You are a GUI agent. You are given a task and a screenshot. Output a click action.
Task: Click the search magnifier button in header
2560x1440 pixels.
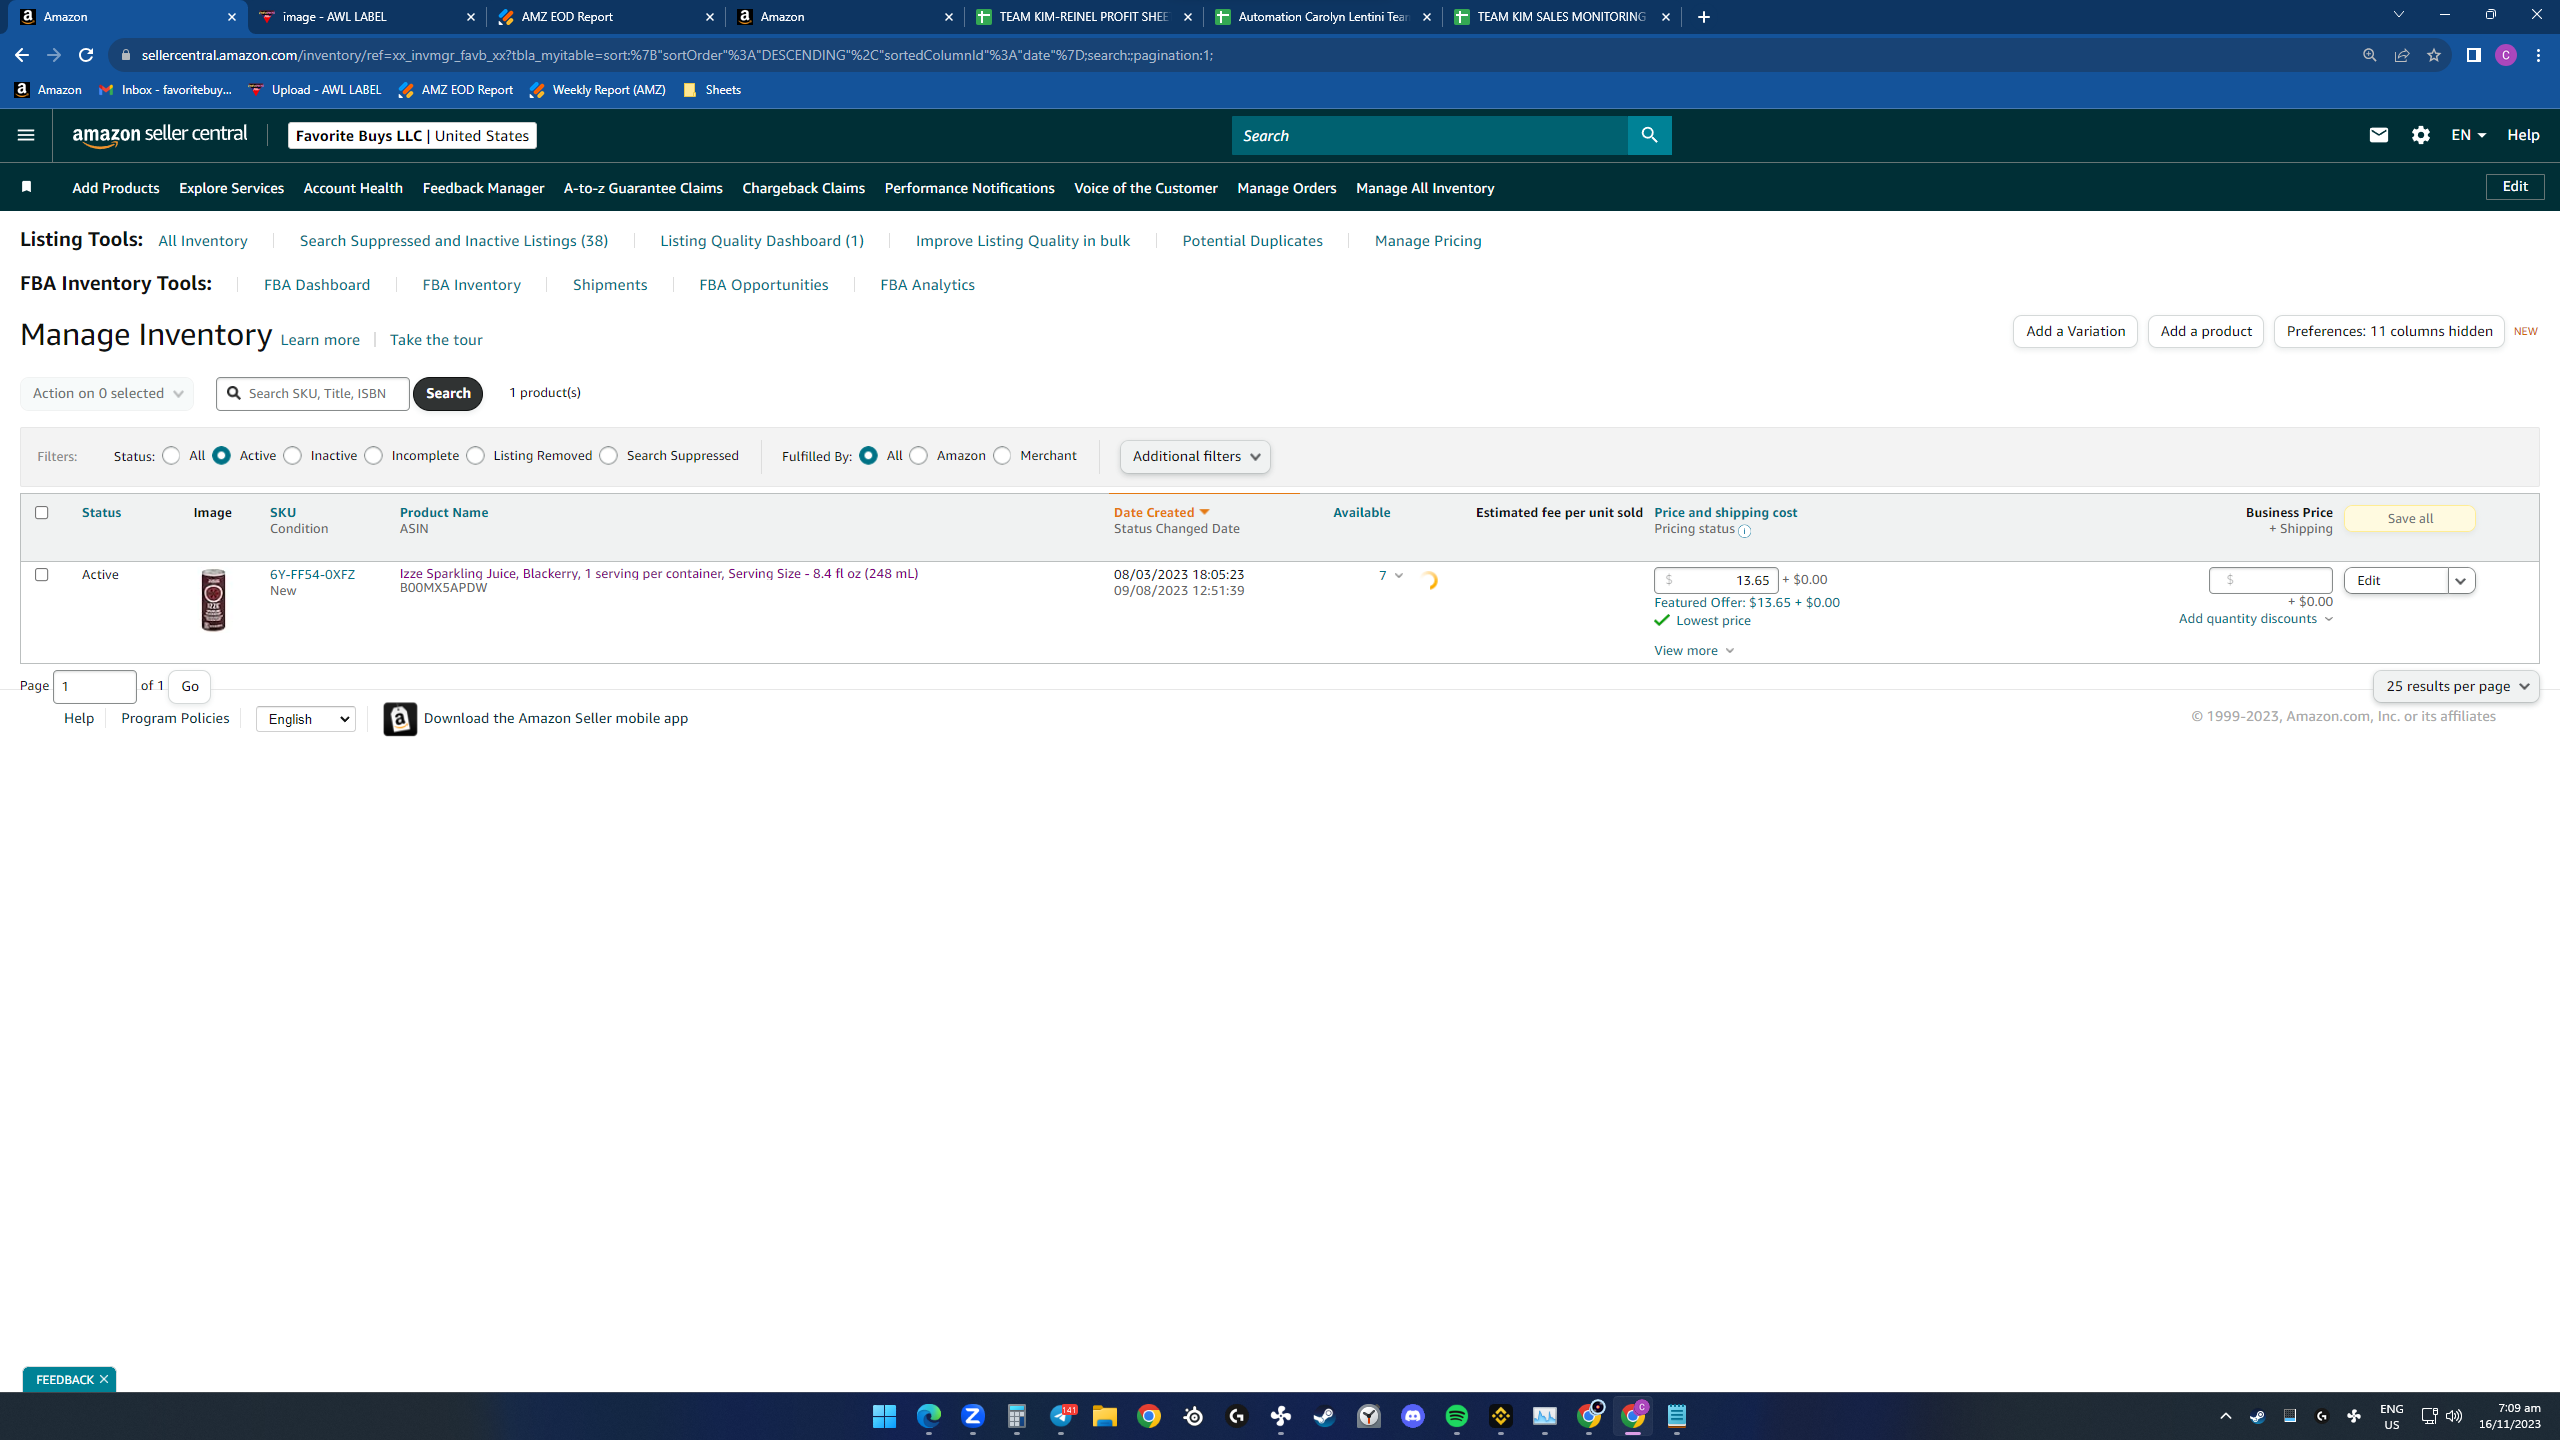(x=1649, y=135)
